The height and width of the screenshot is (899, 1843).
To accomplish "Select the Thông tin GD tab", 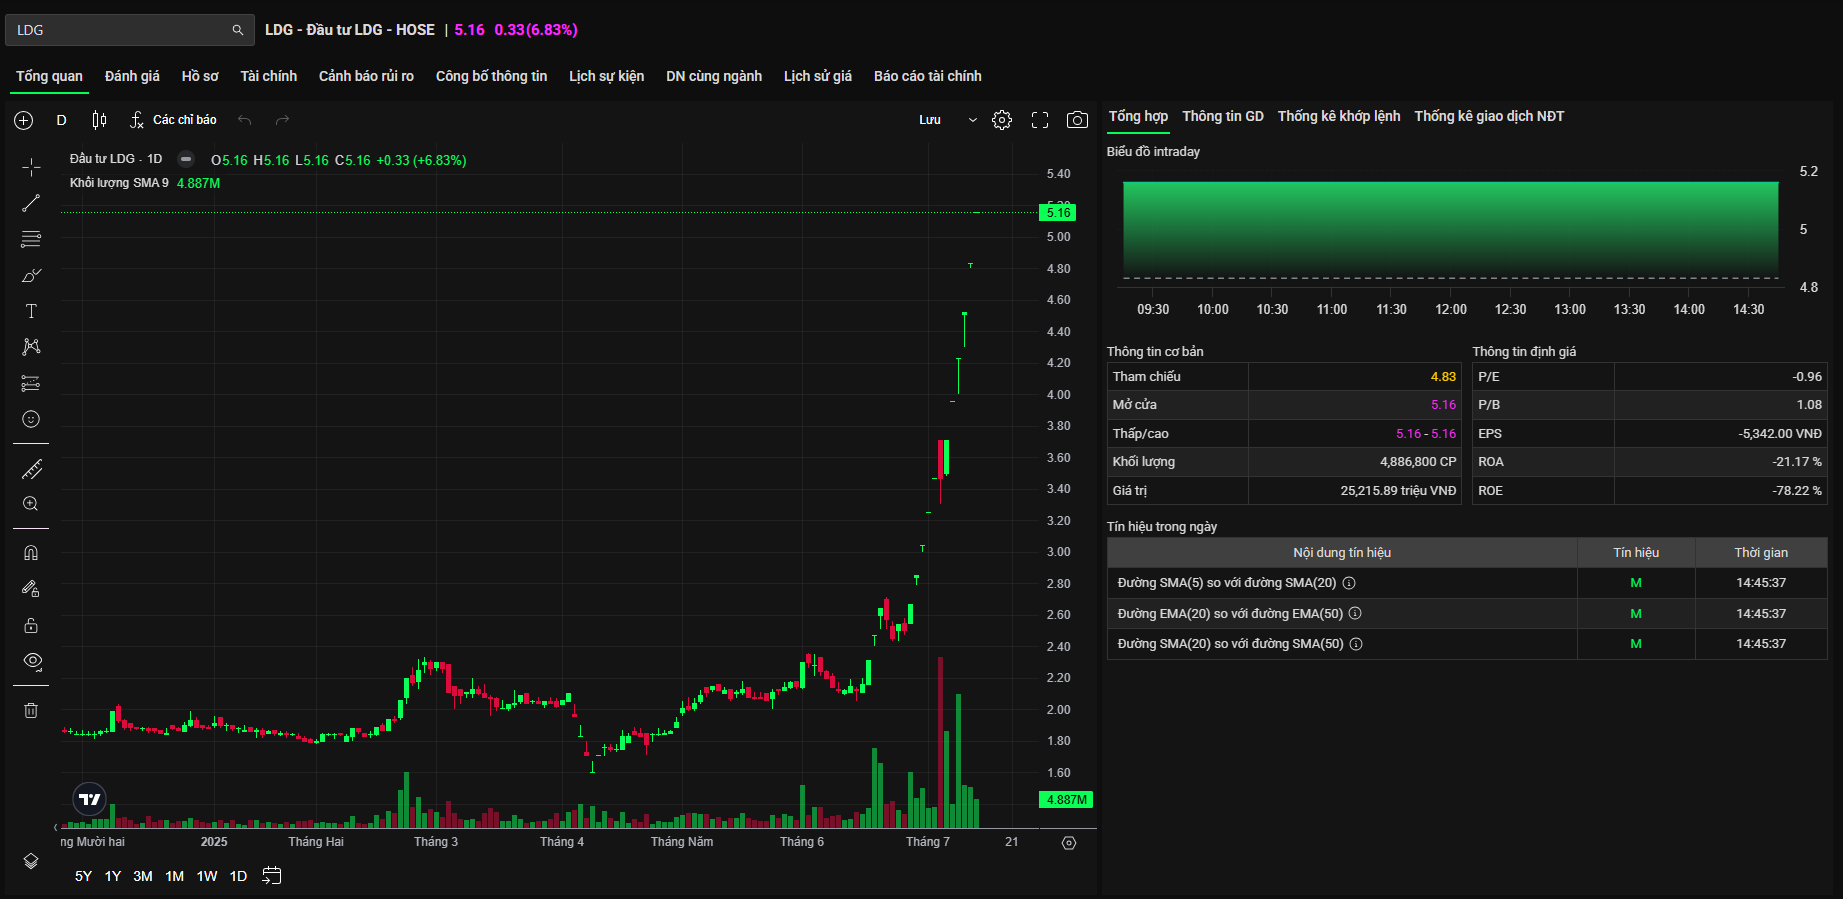I will 1223,116.
